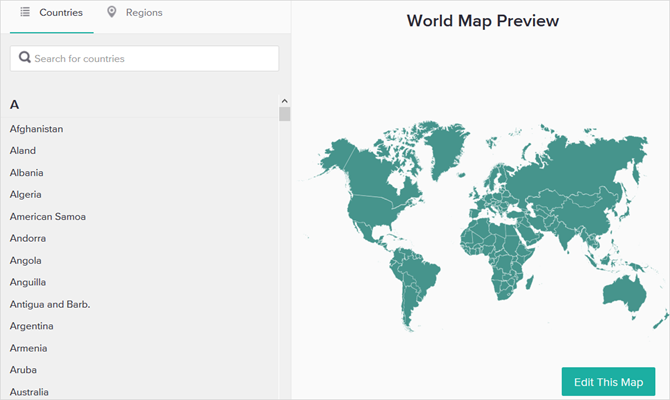The image size is (670, 400).
Task: Click the magnifying glass search icon
Action: (25, 57)
